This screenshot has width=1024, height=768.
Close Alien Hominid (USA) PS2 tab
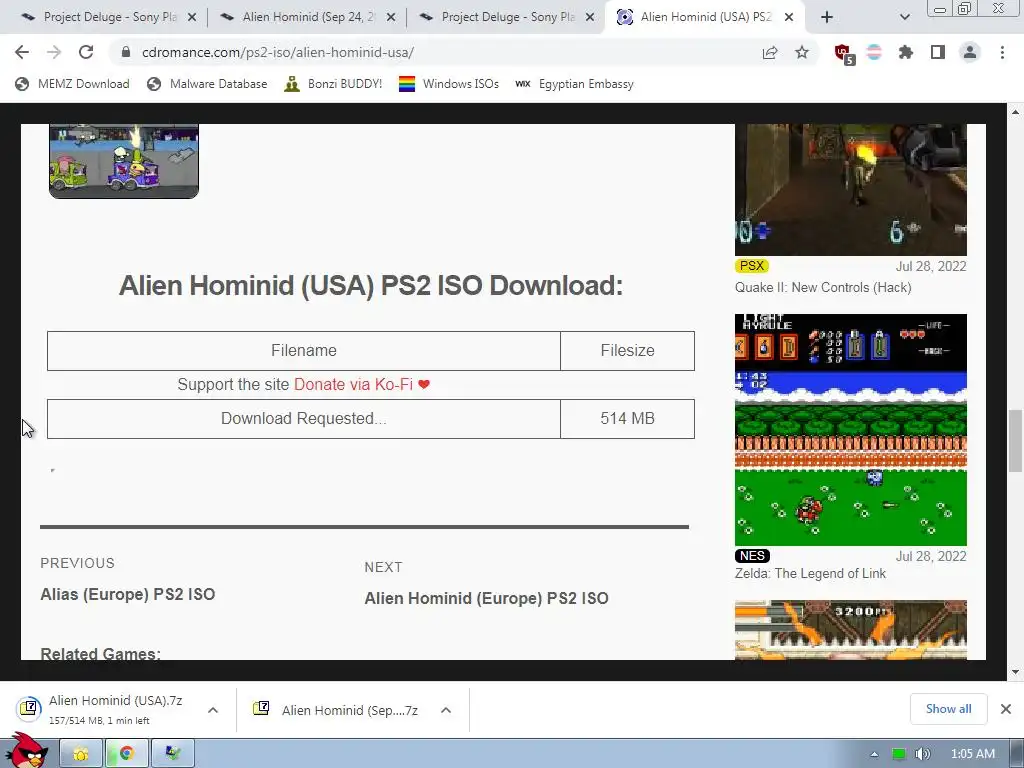[x=789, y=17]
